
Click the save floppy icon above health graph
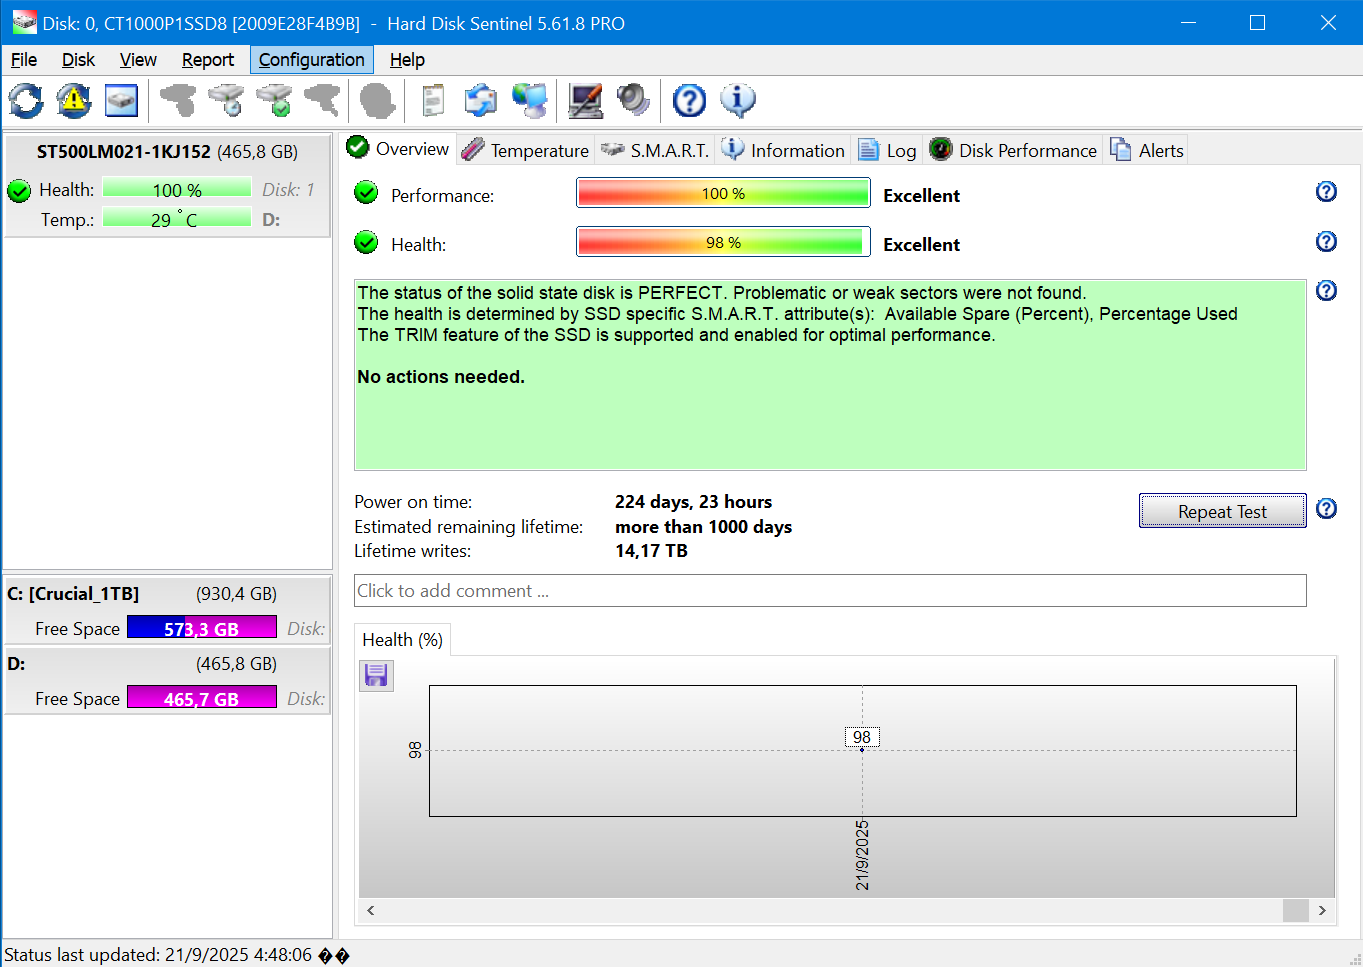point(376,676)
